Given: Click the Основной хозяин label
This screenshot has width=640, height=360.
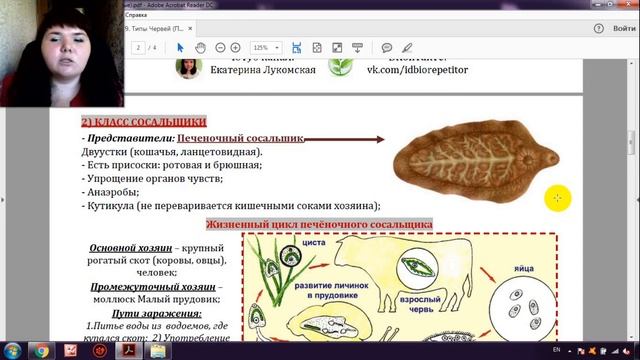Looking at the screenshot, I should (131, 248).
